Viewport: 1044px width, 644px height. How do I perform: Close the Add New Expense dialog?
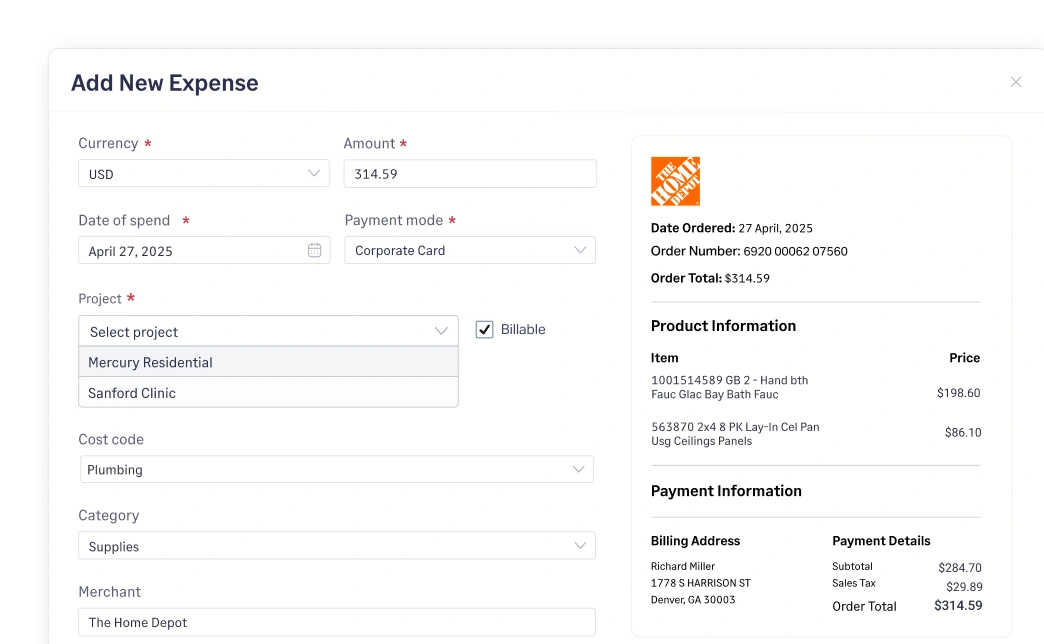[x=1015, y=82]
